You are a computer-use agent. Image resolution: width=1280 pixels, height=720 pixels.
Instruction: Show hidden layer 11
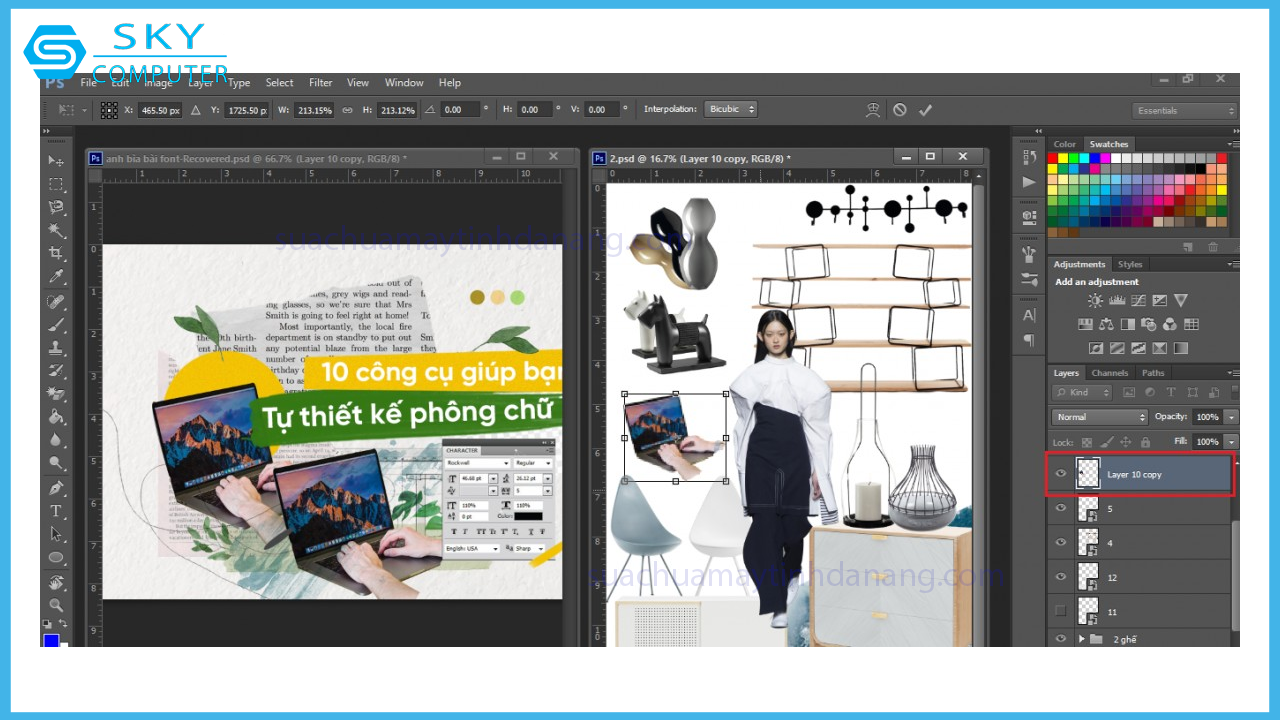pos(1061,610)
